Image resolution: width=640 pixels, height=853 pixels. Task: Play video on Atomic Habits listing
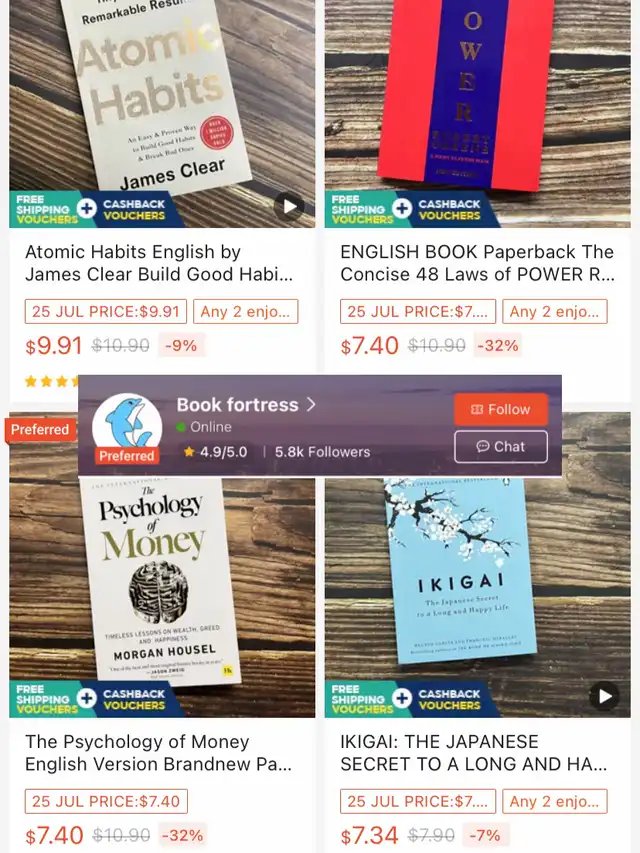pyautogui.click(x=289, y=206)
